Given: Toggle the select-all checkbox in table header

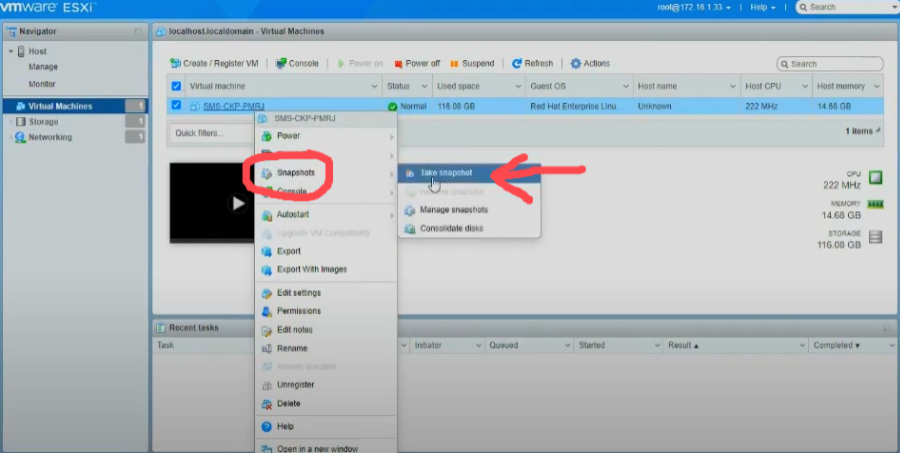Looking at the screenshot, I should click(176, 86).
